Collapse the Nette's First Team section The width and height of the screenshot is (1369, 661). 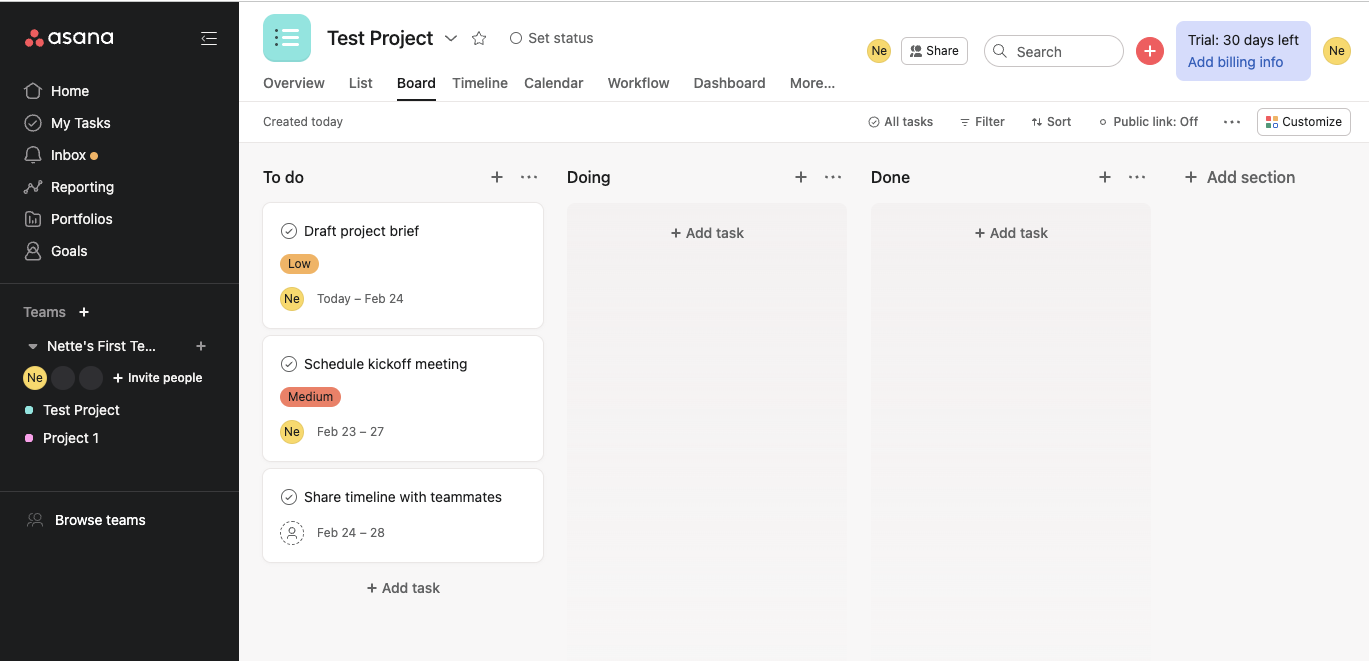click(33, 347)
